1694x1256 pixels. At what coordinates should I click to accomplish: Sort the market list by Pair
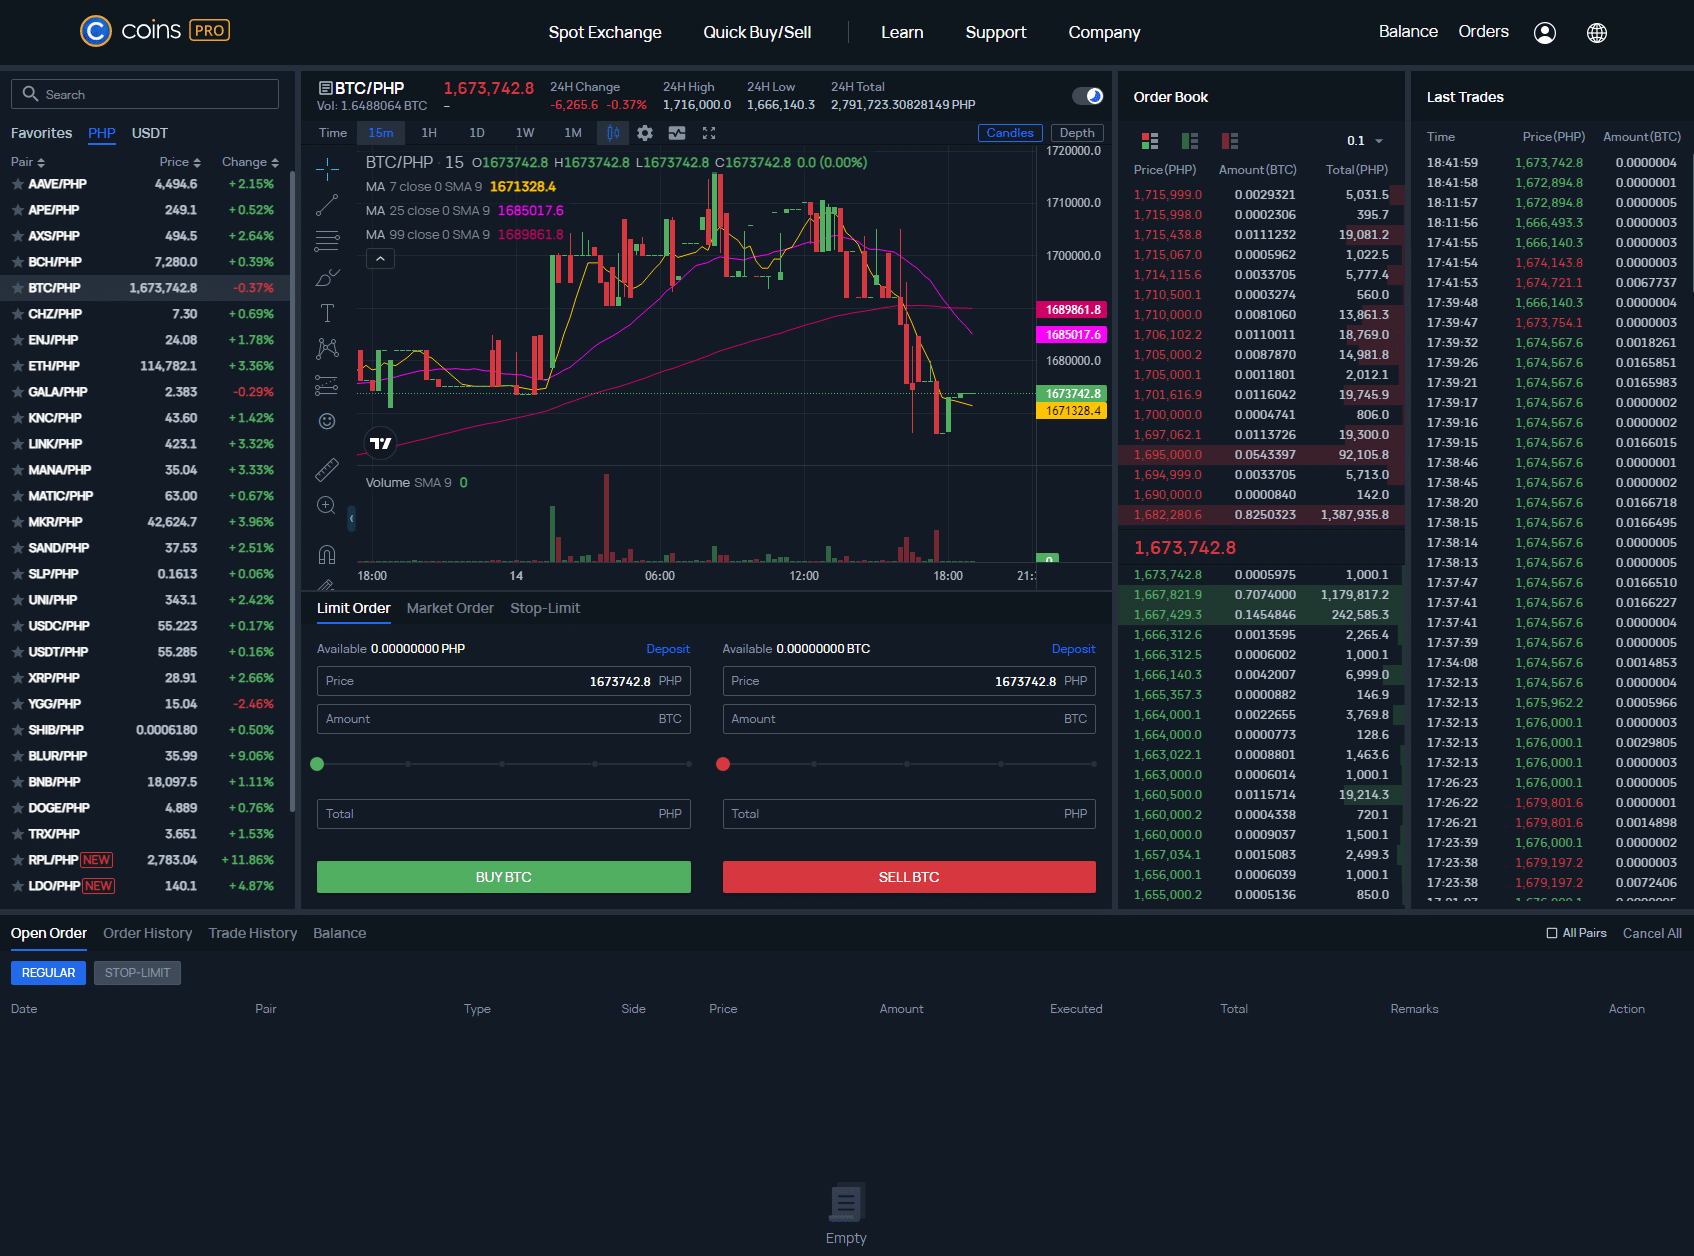point(28,162)
